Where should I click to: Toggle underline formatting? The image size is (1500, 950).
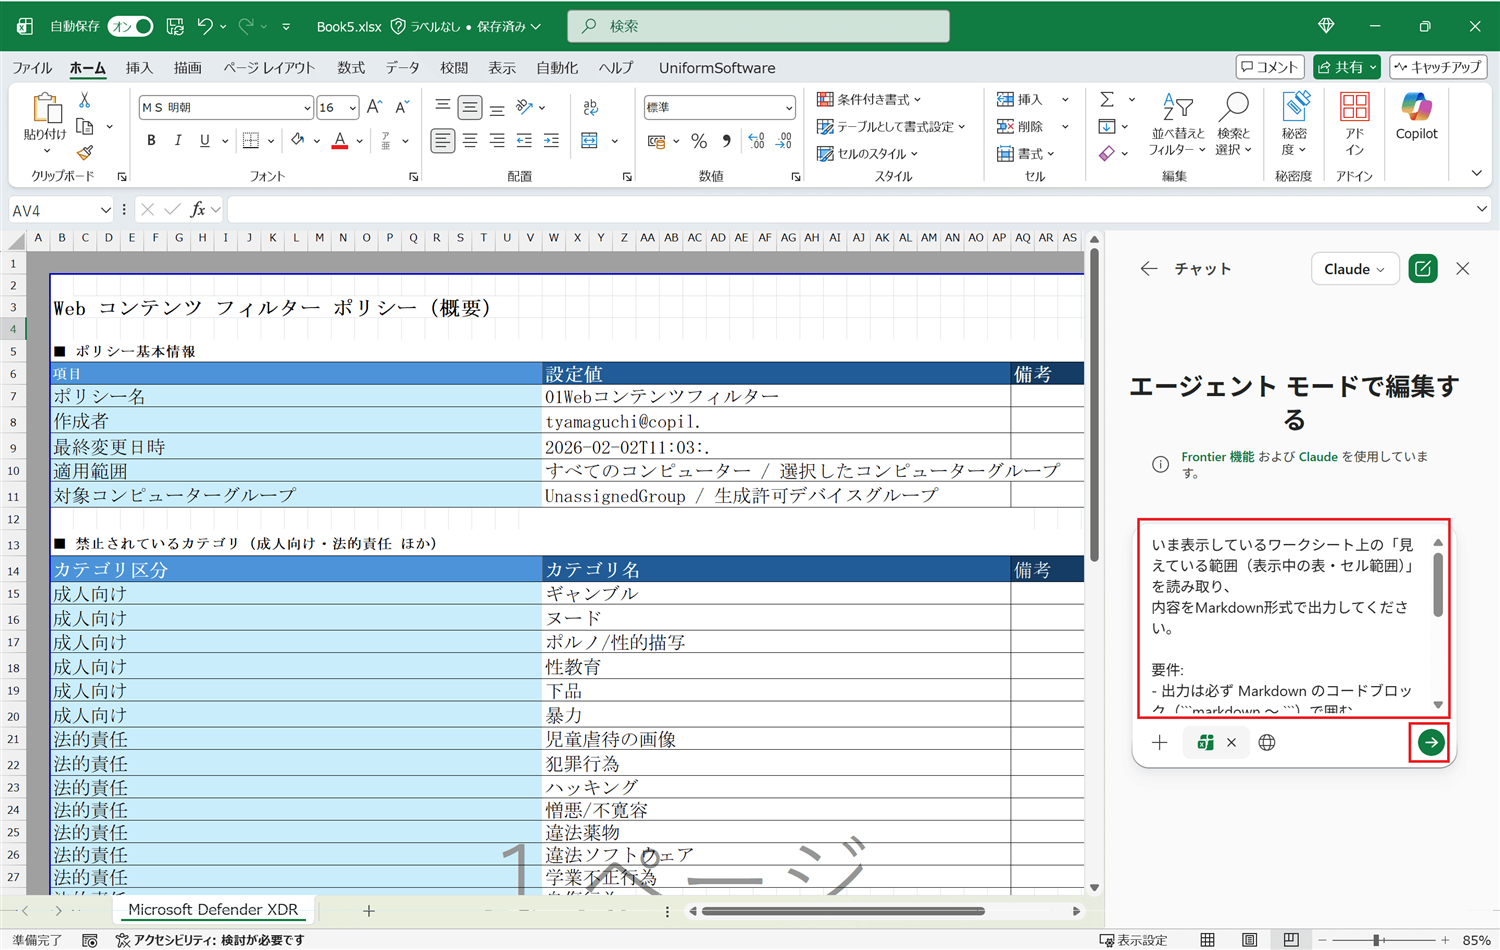click(205, 141)
